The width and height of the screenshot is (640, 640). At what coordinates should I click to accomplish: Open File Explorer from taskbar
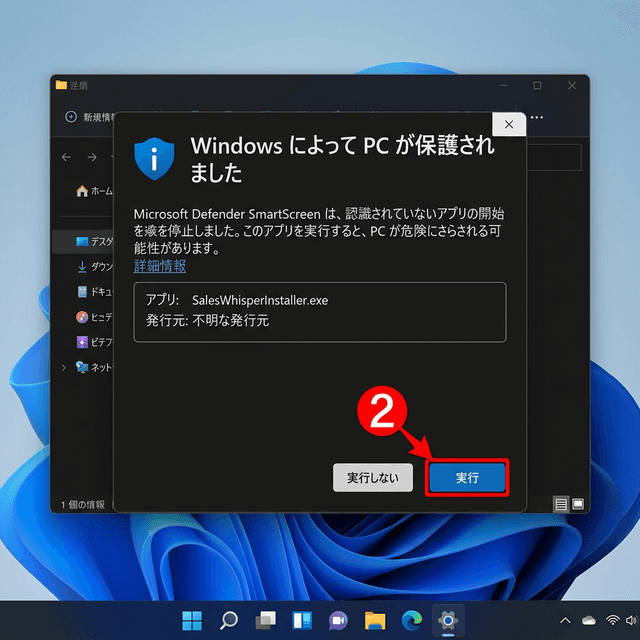(375, 620)
